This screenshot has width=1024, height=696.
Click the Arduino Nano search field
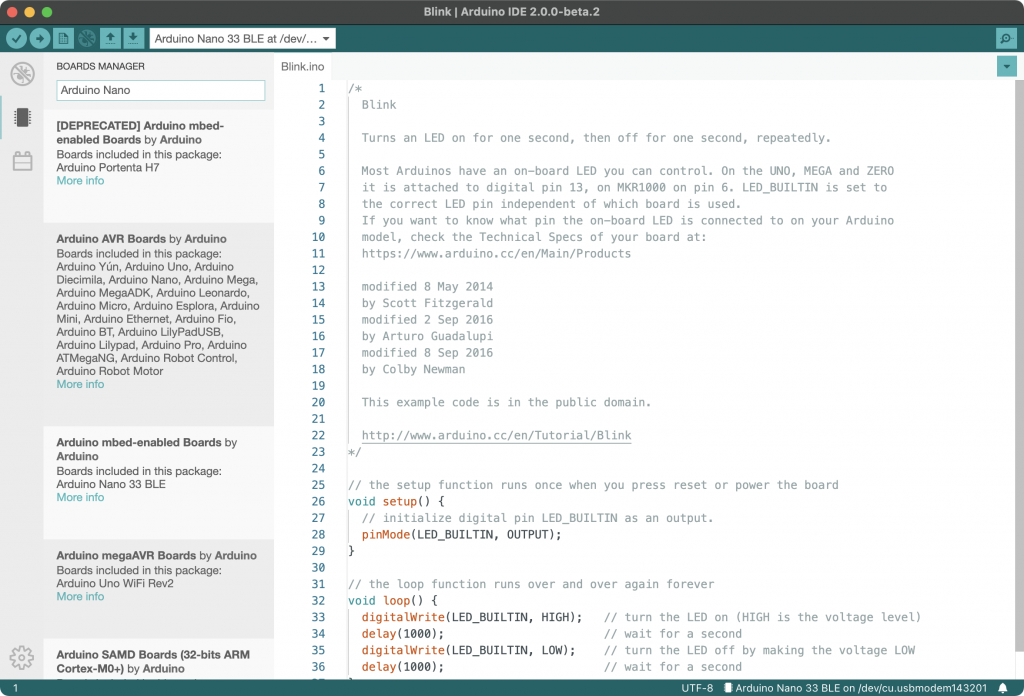pos(160,90)
